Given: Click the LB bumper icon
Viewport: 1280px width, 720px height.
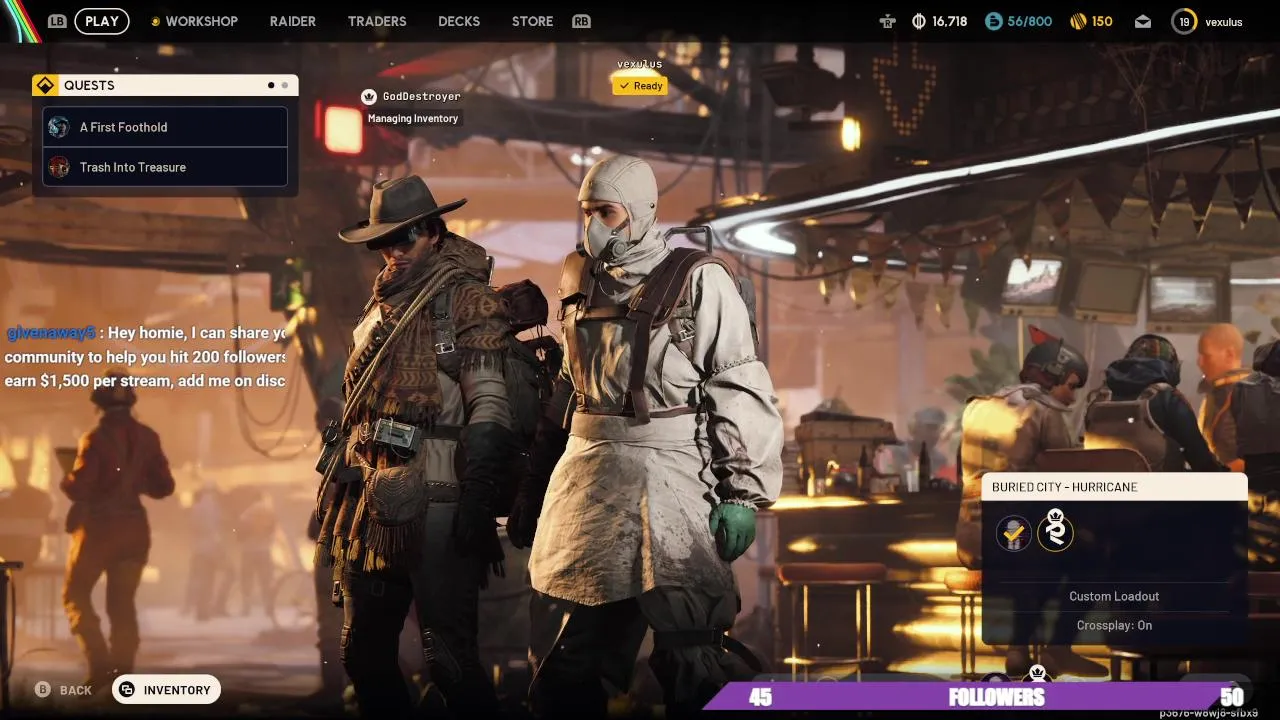Looking at the screenshot, I should coord(57,21).
